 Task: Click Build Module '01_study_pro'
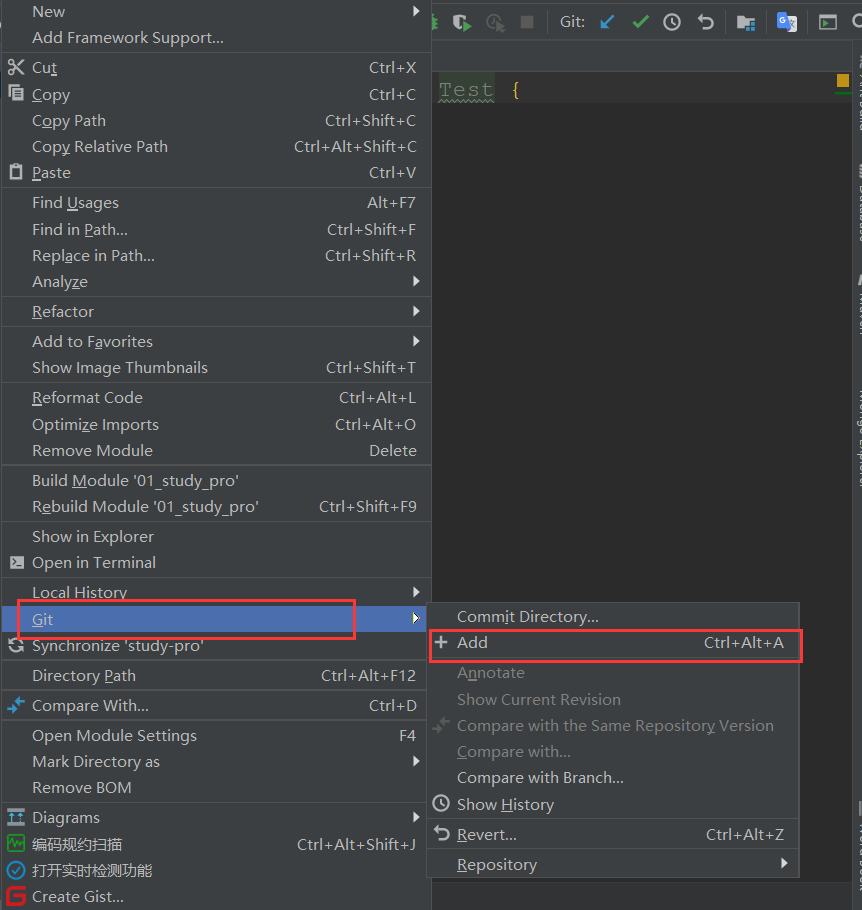pyautogui.click(x=217, y=481)
